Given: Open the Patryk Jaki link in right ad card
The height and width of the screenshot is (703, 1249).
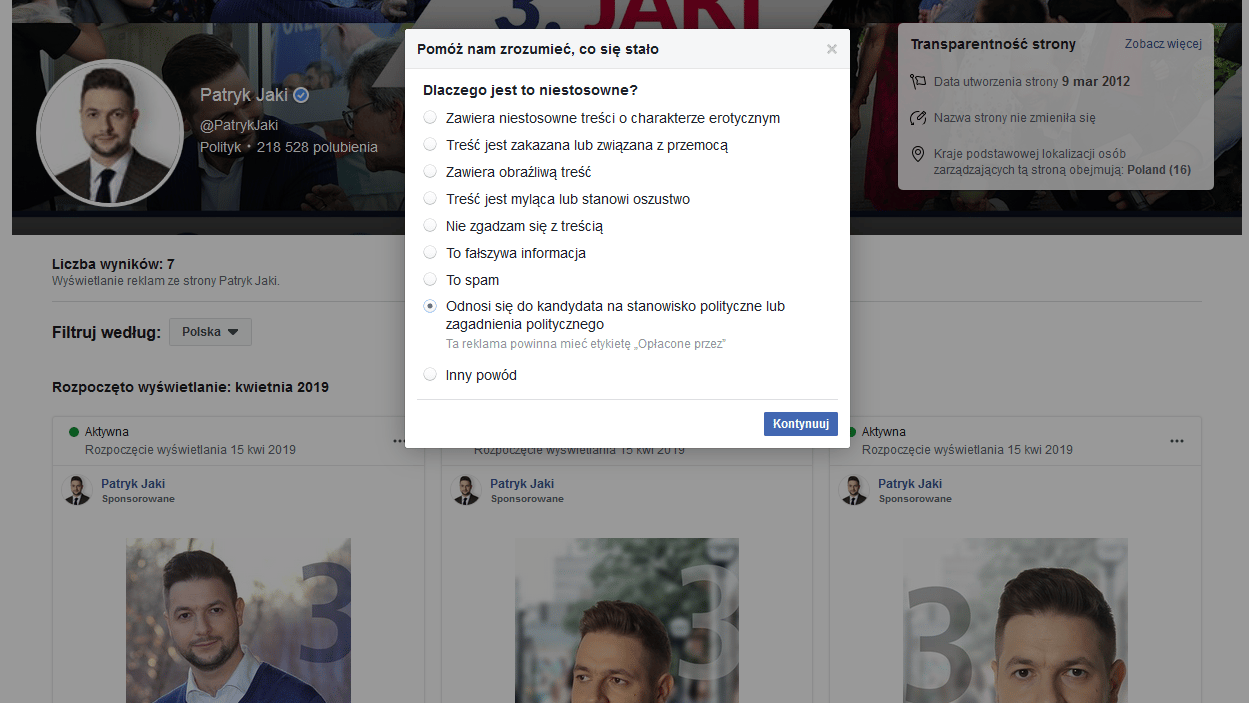Looking at the screenshot, I should pos(910,484).
